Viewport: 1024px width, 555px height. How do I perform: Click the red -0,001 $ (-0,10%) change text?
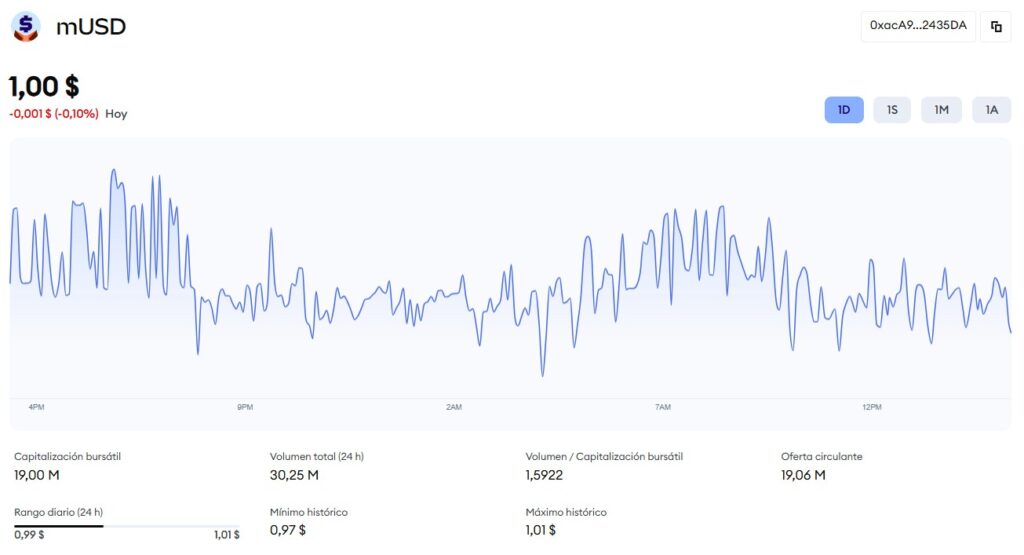click(54, 114)
